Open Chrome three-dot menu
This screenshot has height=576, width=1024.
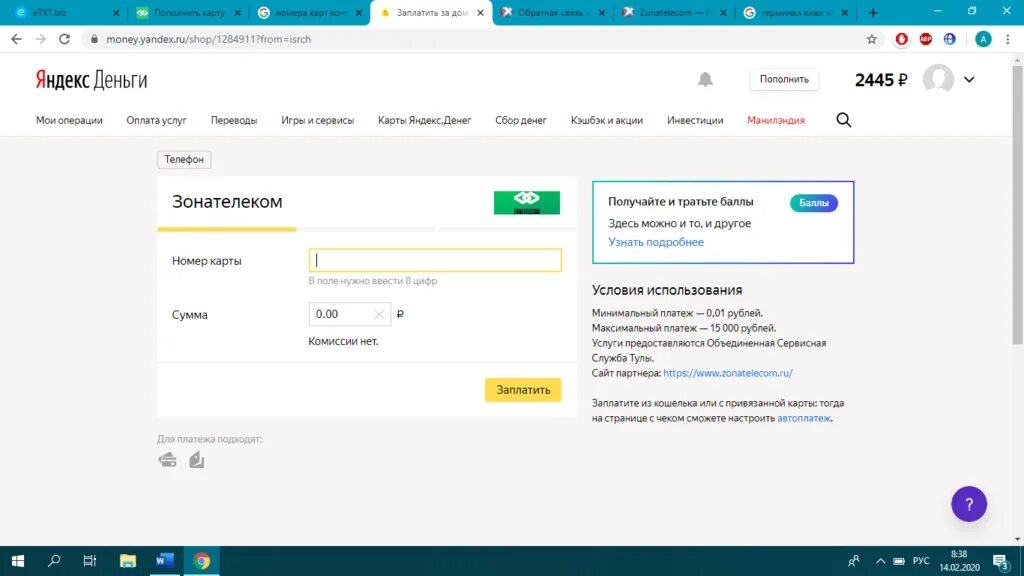(1008, 39)
